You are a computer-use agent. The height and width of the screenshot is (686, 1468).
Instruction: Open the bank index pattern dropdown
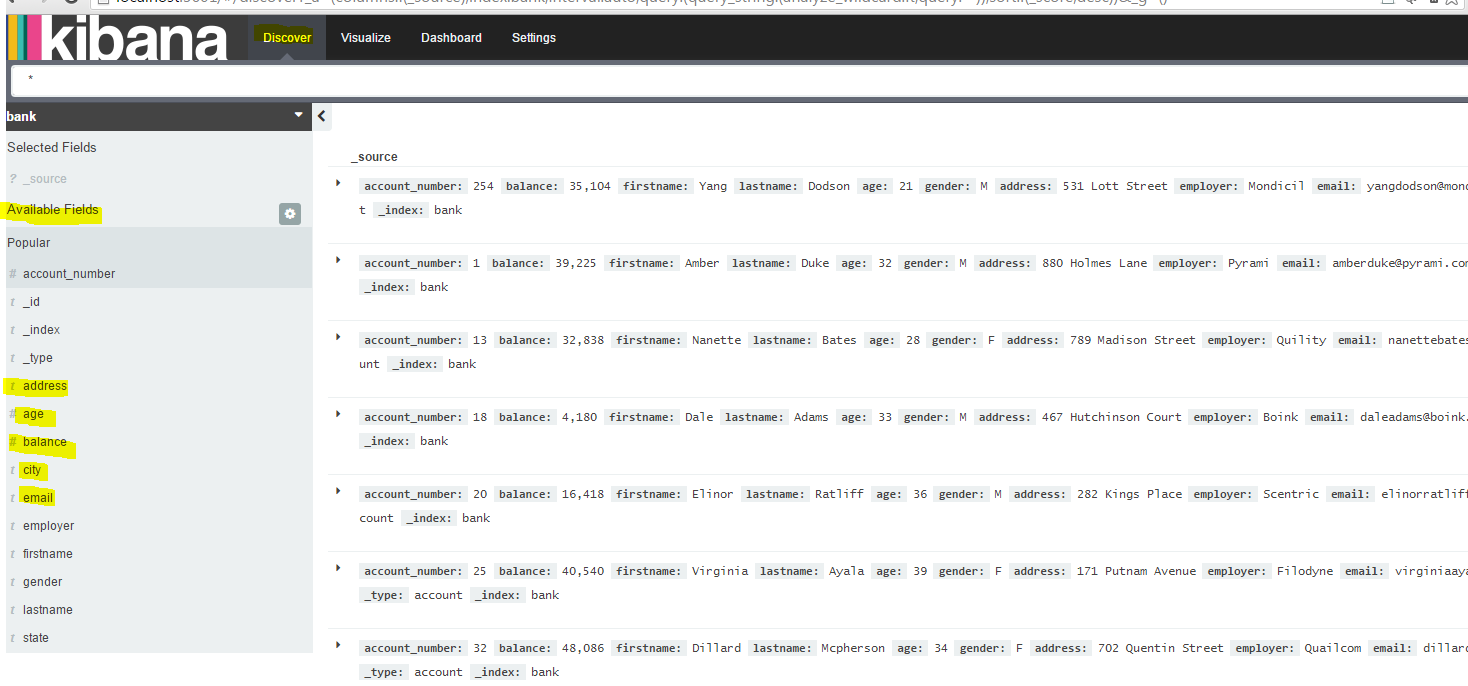coord(297,116)
